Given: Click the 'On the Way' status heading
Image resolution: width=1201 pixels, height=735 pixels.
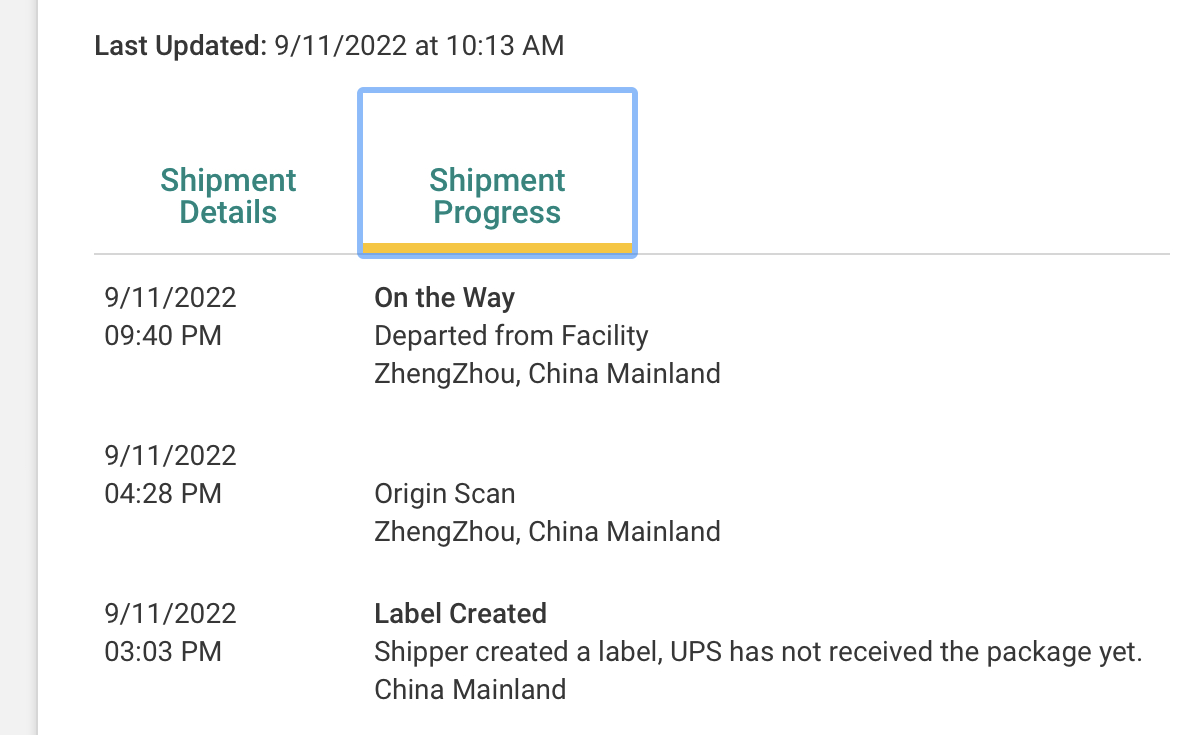Looking at the screenshot, I should (444, 298).
